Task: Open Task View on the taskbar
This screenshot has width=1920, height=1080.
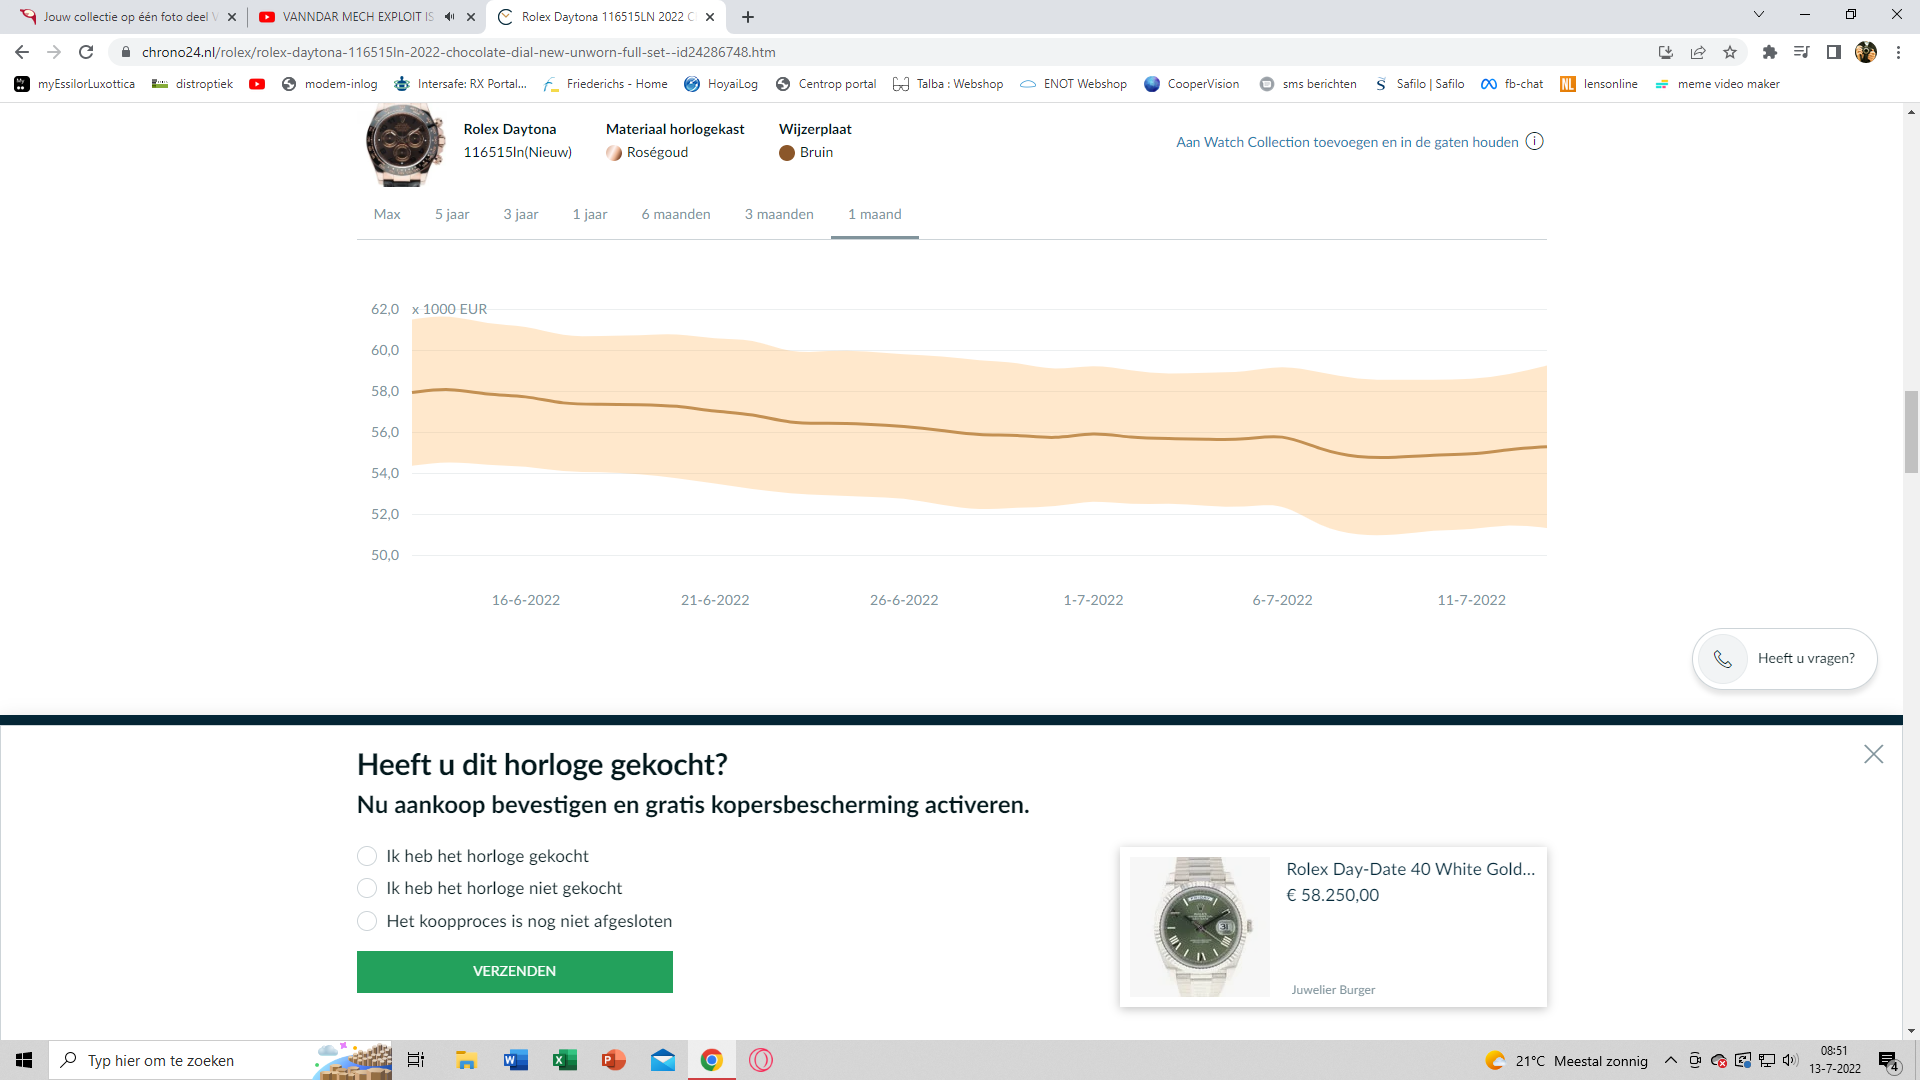Action: 416,1060
